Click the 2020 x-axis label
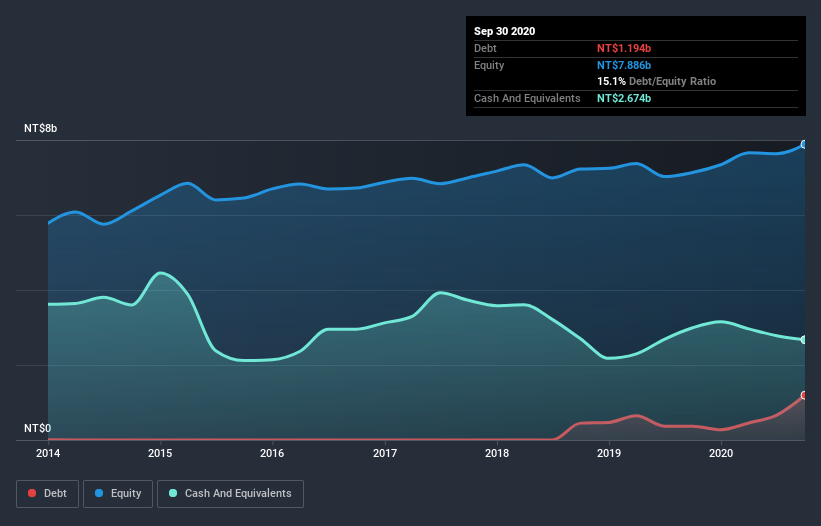Image resolution: width=821 pixels, height=526 pixels. 721,453
